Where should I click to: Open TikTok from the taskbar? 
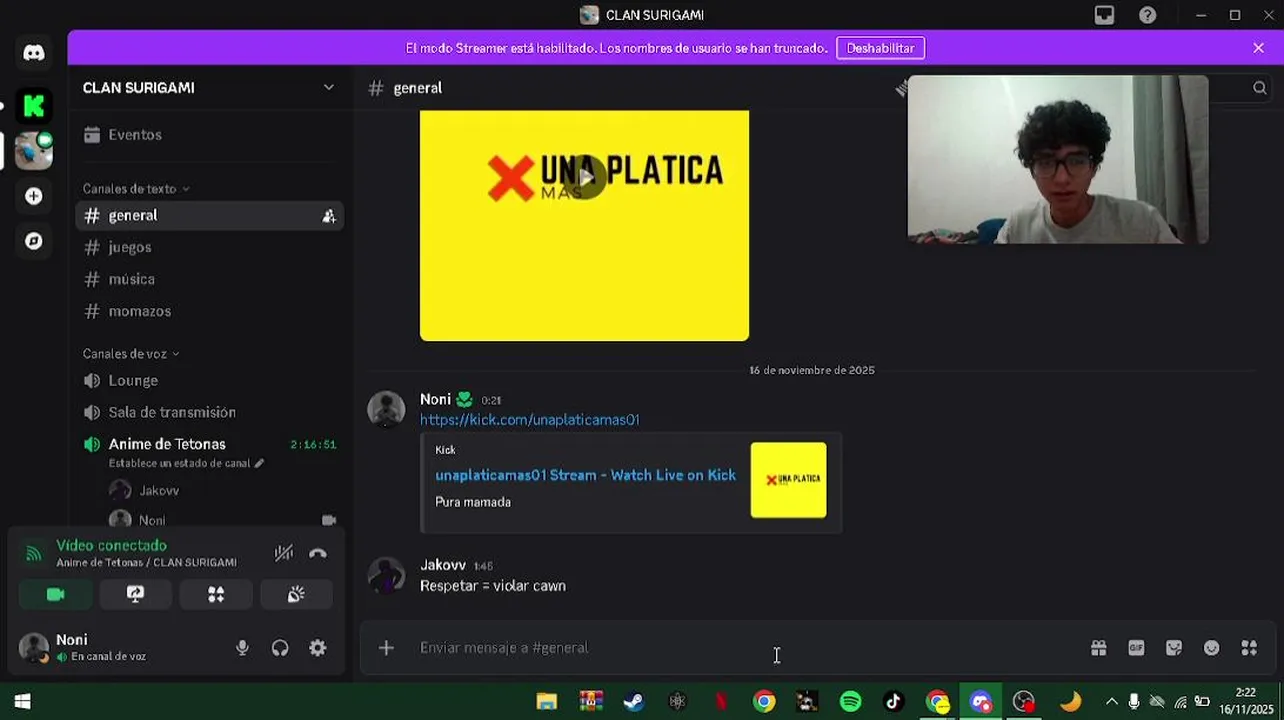click(x=894, y=702)
